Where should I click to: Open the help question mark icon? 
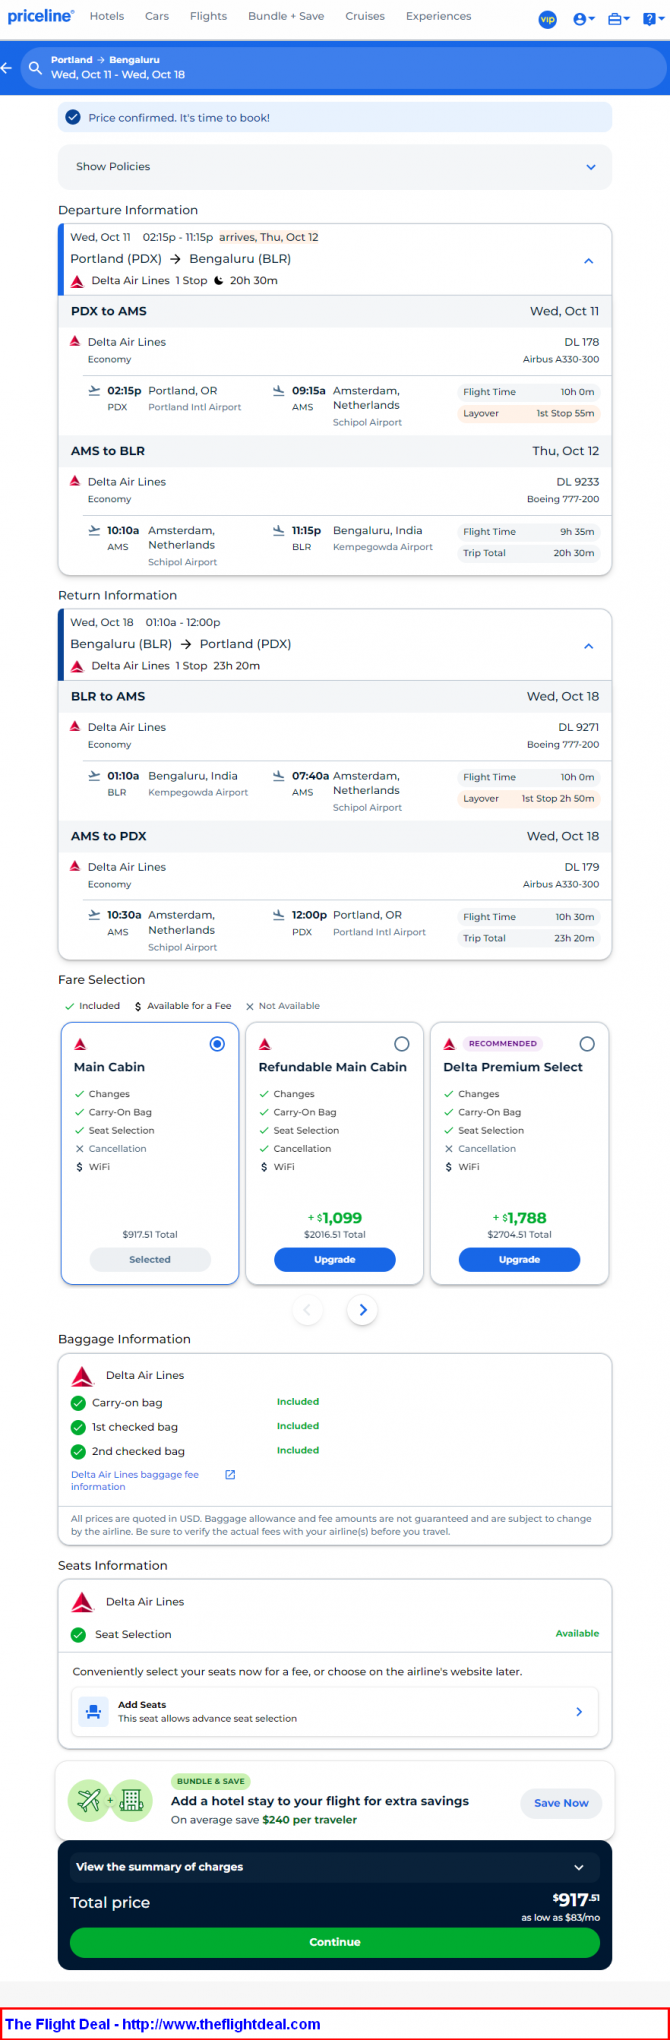pyautogui.click(x=650, y=19)
